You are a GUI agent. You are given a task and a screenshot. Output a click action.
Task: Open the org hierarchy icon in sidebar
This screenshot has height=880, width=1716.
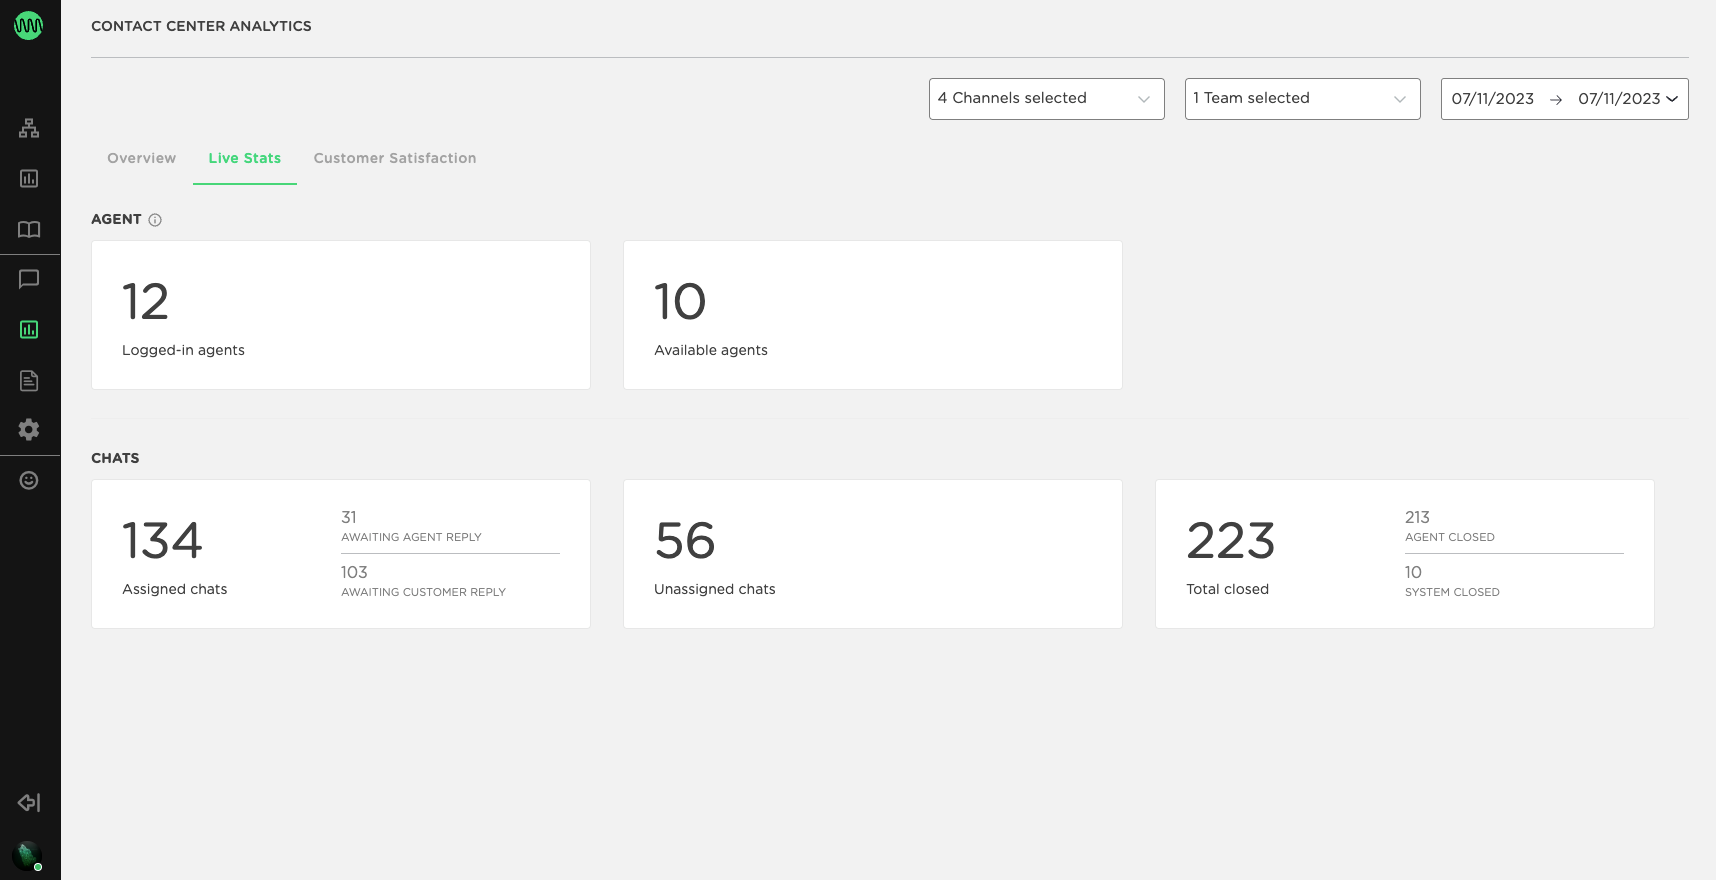click(29, 128)
